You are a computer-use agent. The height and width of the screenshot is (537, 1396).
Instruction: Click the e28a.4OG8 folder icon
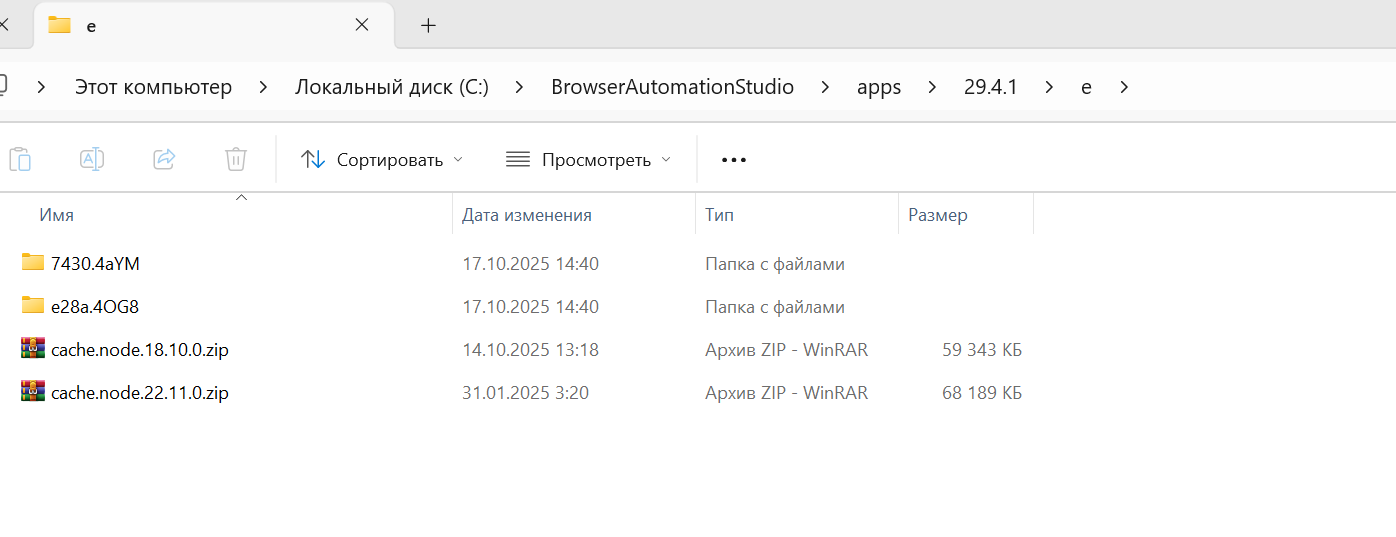[33, 306]
